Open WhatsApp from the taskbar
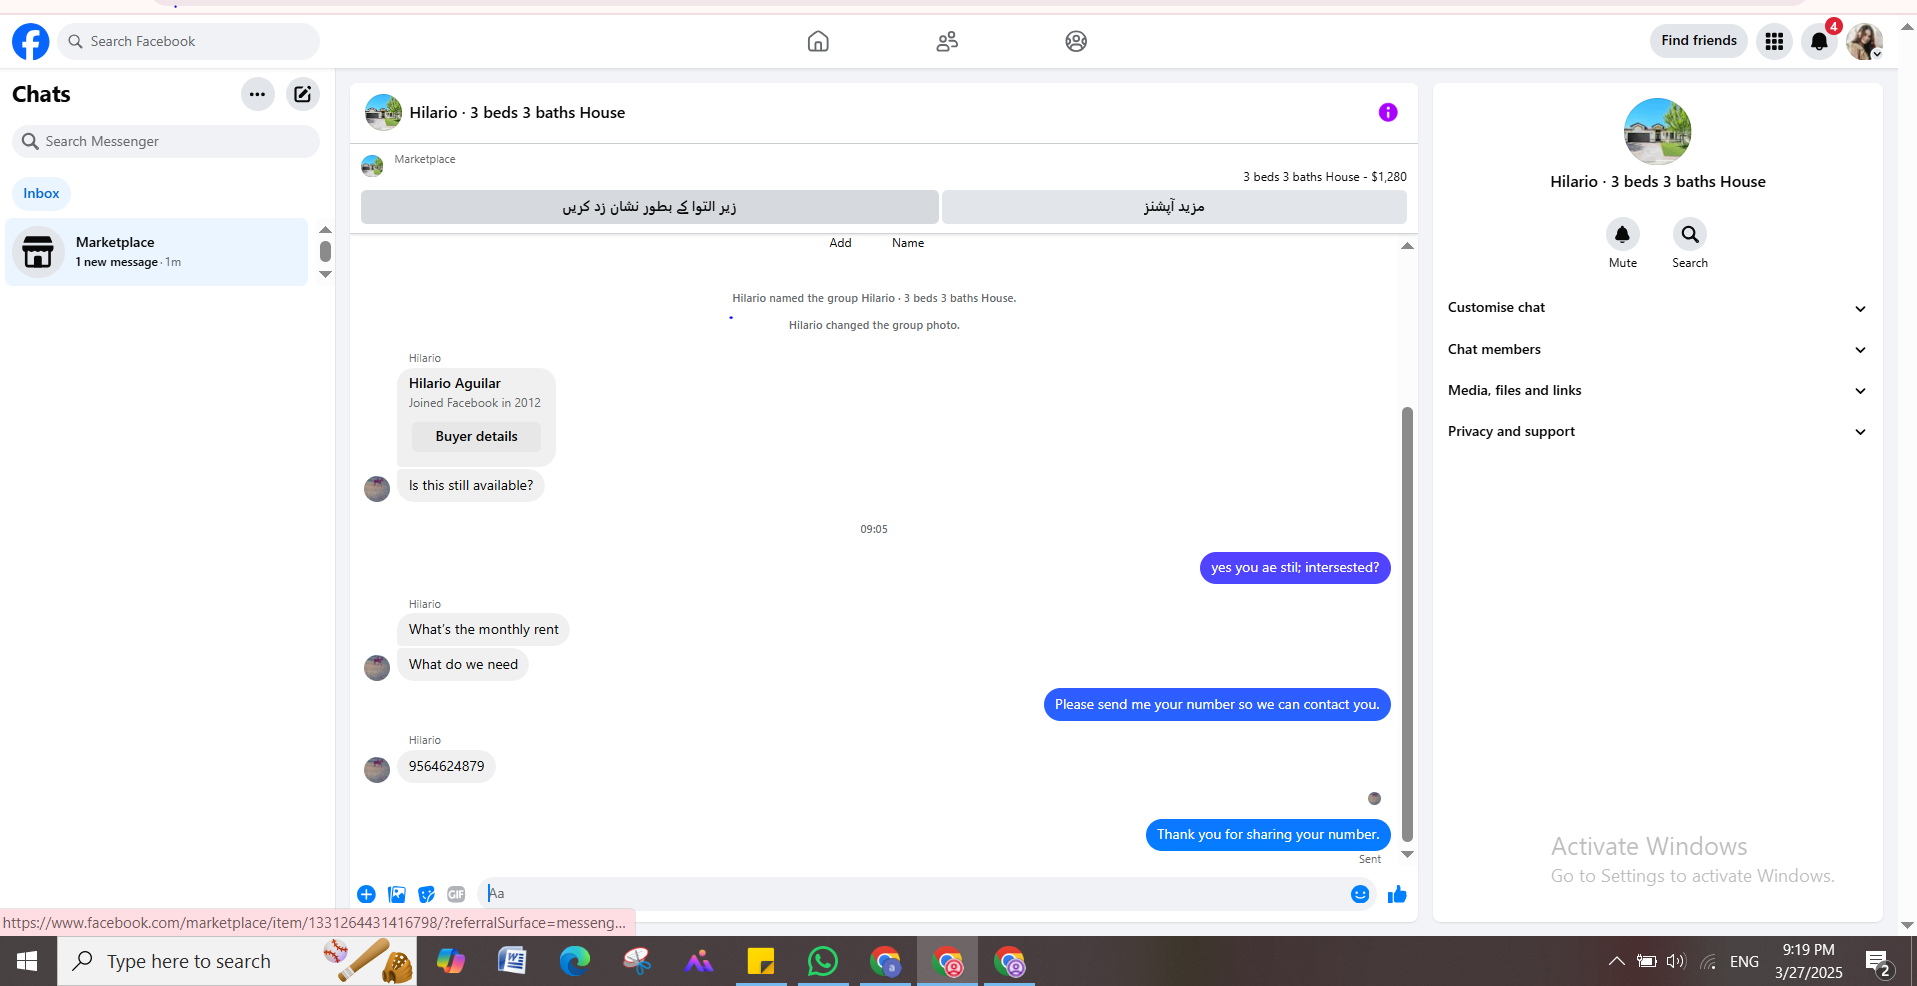 (822, 961)
